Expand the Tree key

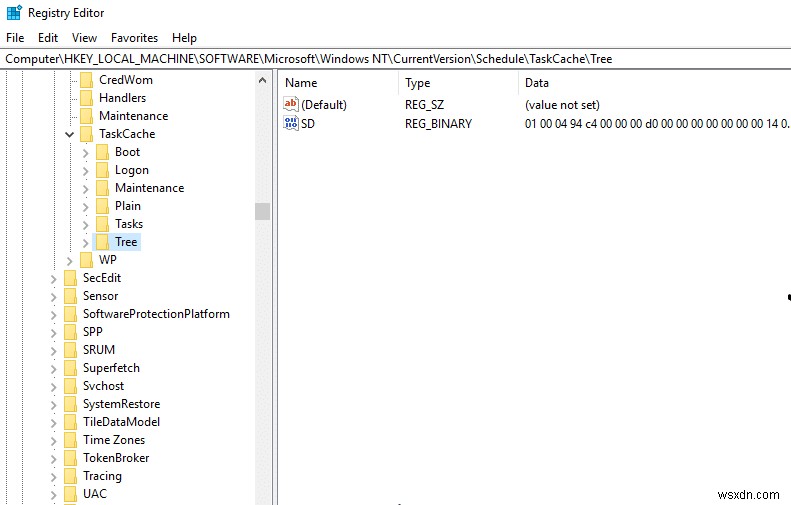click(x=85, y=243)
